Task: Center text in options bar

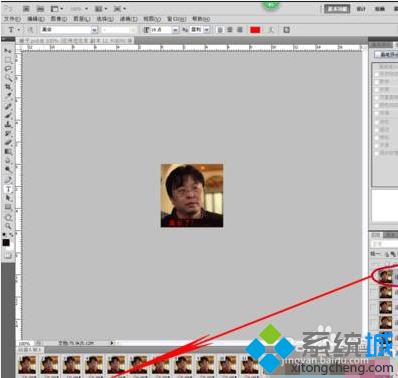Action: 230,30
